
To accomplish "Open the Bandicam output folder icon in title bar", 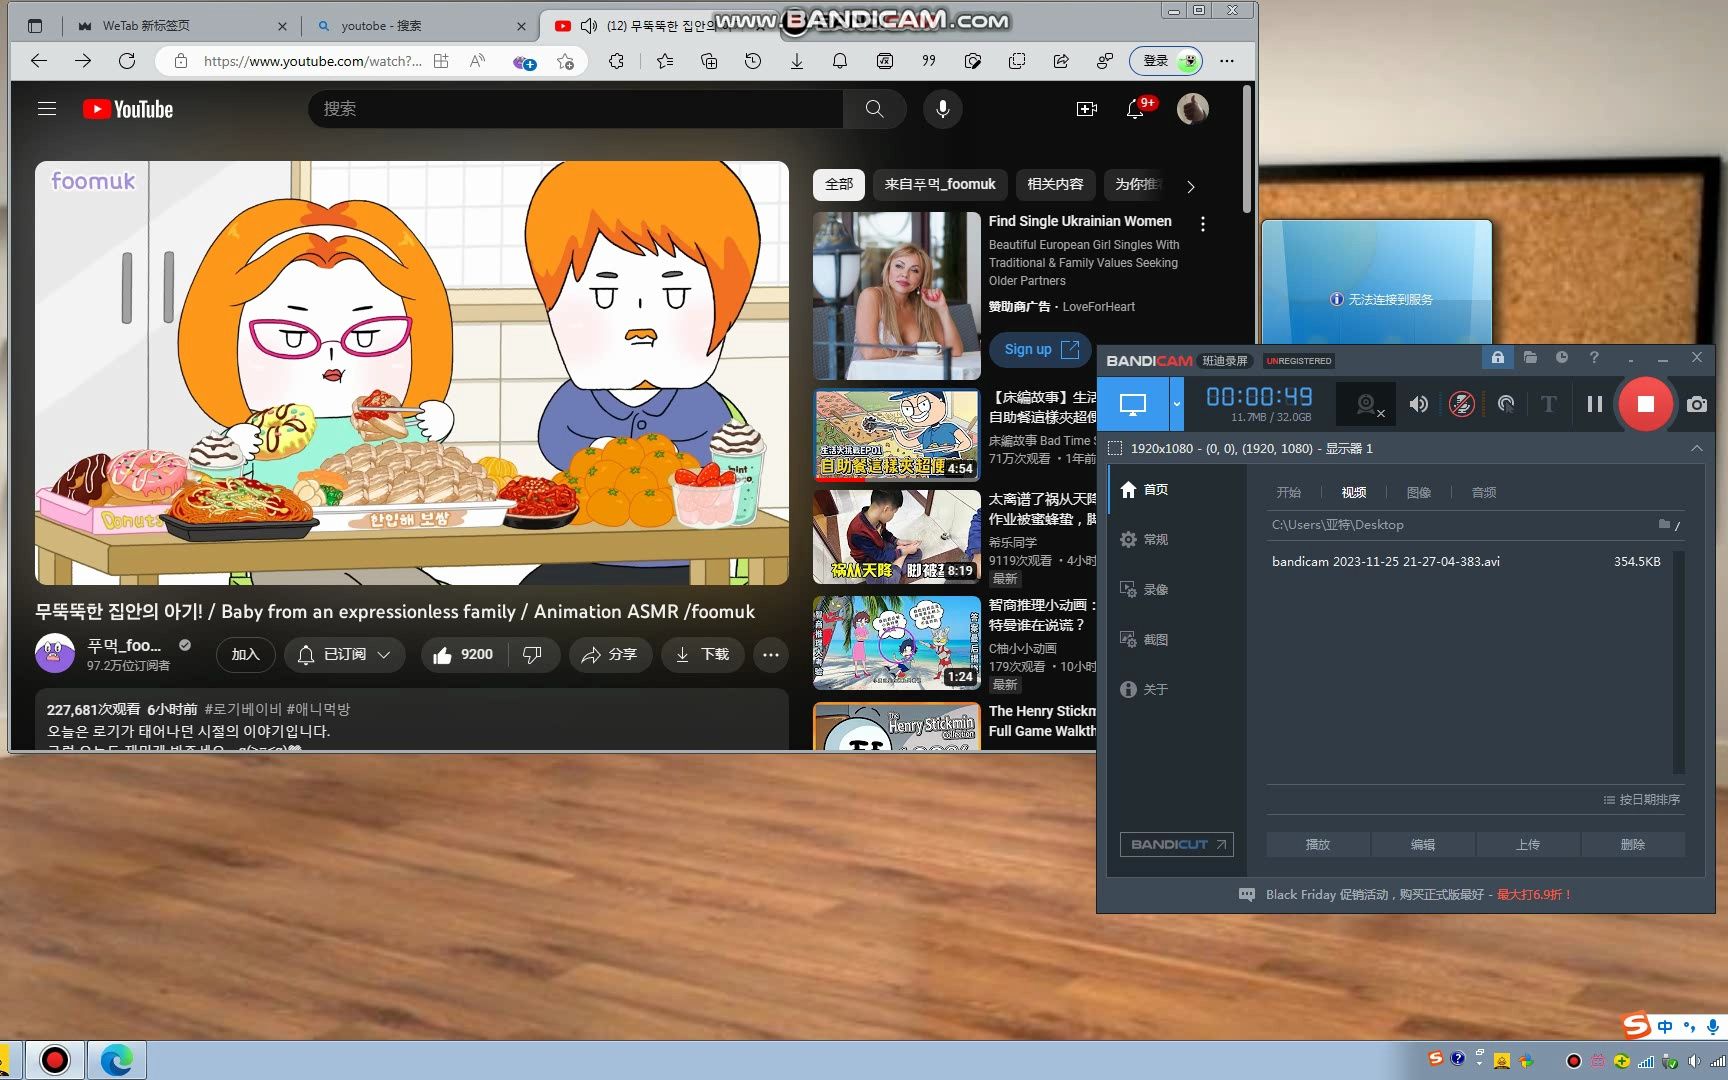I will (1530, 357).
